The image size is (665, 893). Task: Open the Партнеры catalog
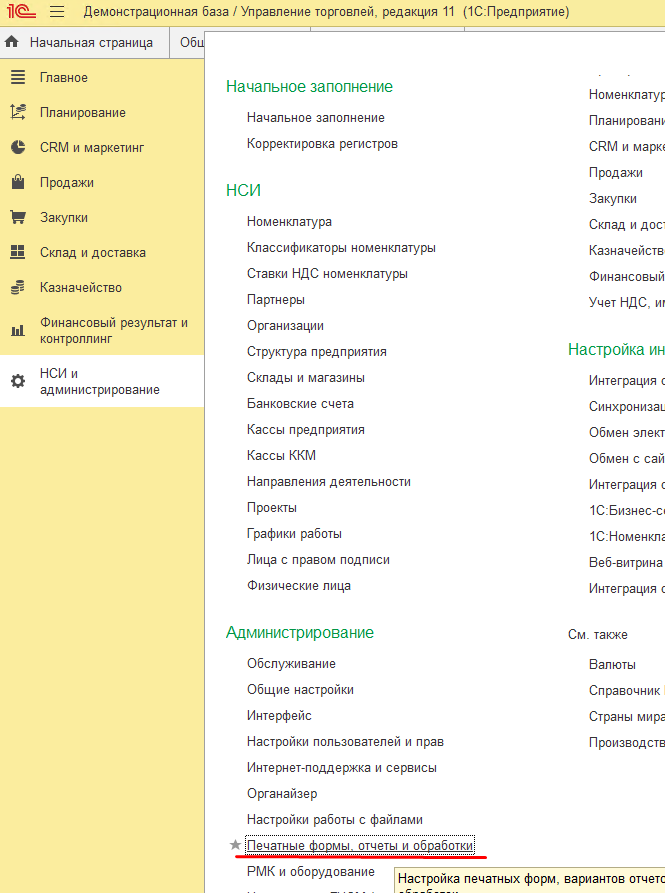(276, 300)
